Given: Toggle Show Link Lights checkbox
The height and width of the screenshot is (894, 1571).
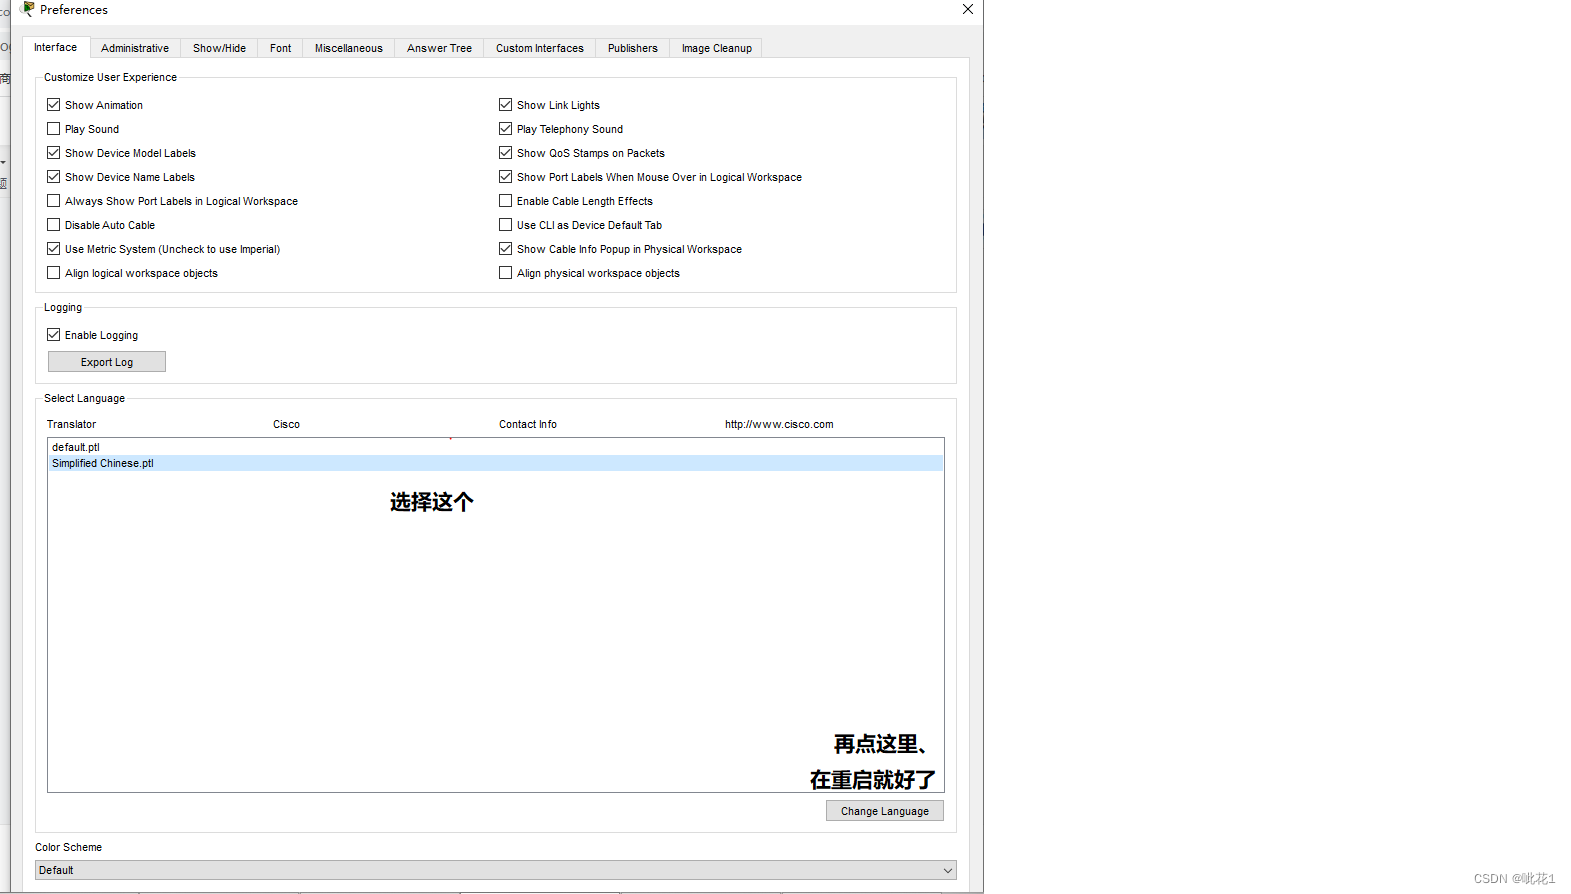Looking at the screenshot, I should pos(506,105).
